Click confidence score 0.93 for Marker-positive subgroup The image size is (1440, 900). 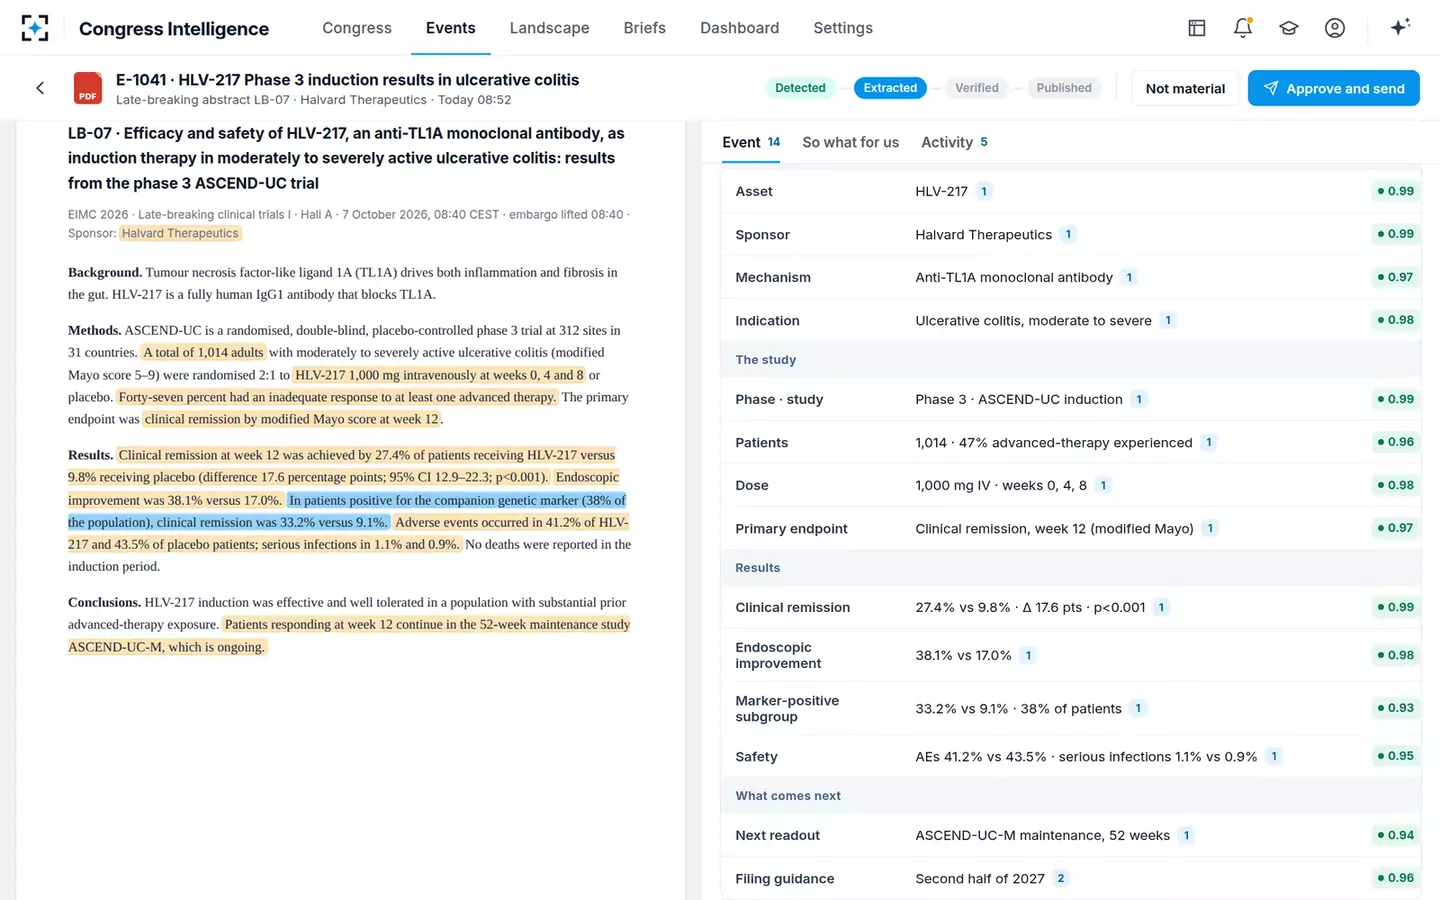(x=1396, y=708)
